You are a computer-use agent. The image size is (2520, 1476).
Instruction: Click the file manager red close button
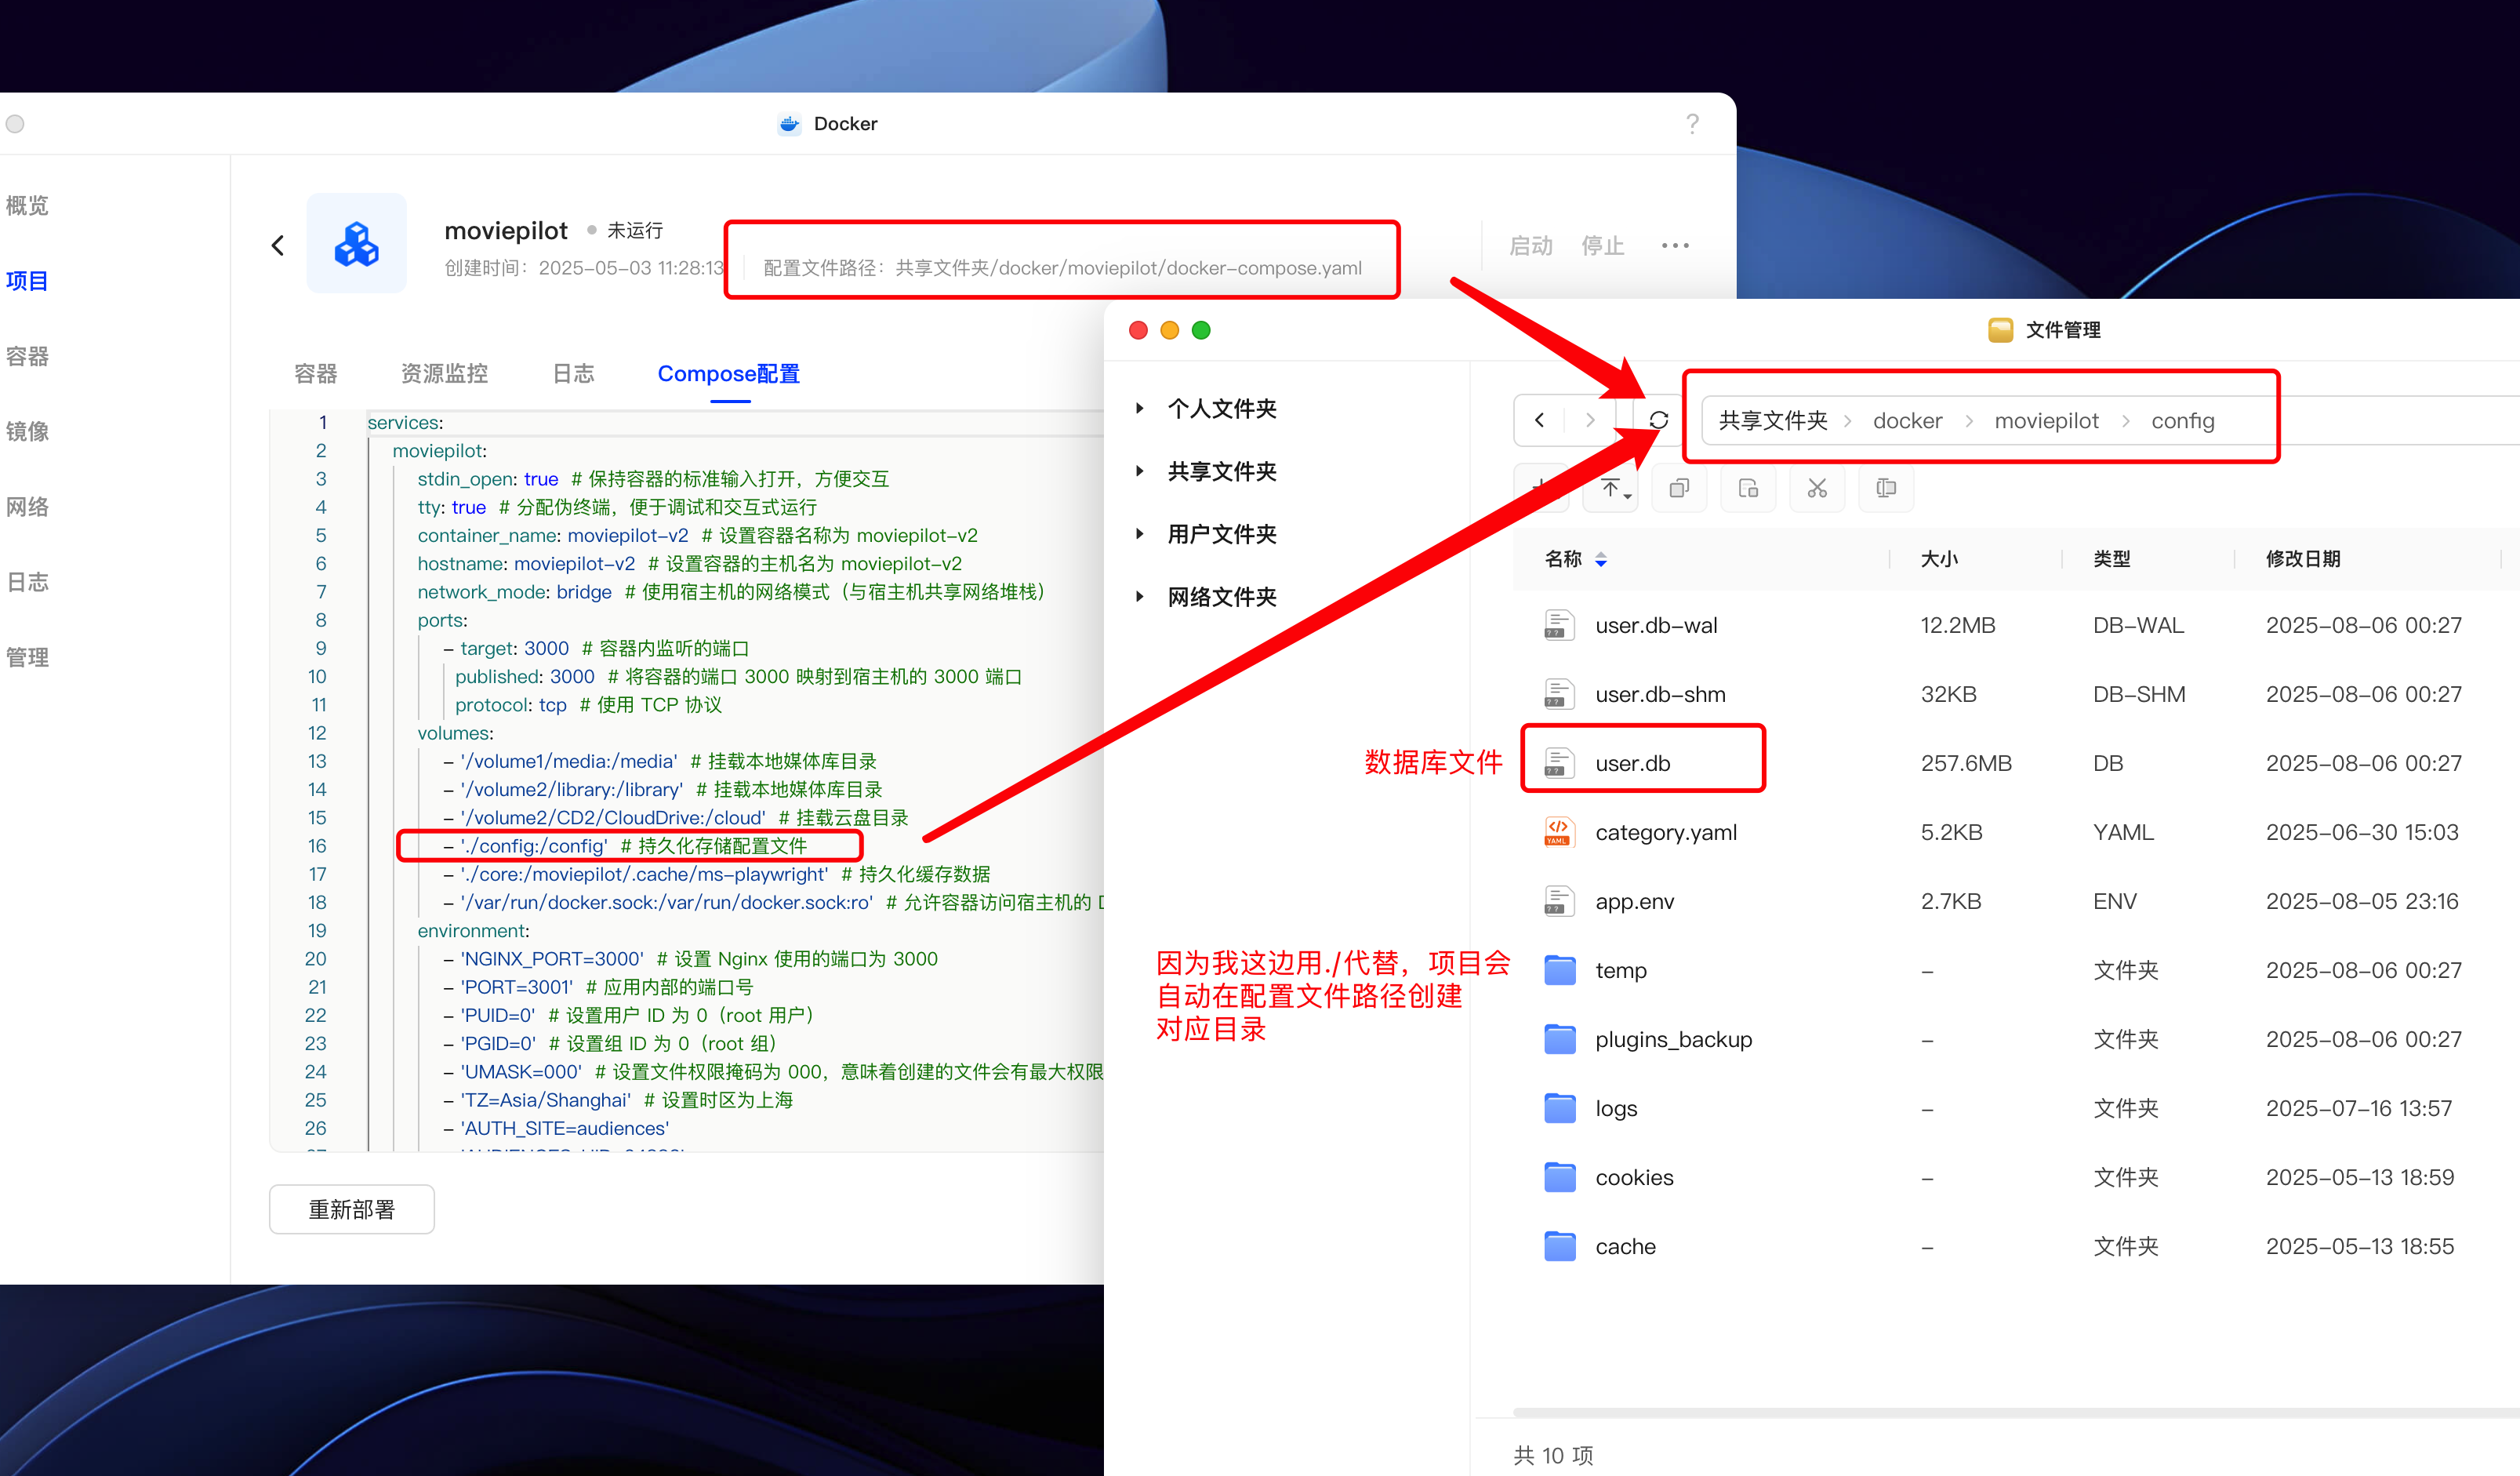pyautogui.click(x=1138, y=330)
